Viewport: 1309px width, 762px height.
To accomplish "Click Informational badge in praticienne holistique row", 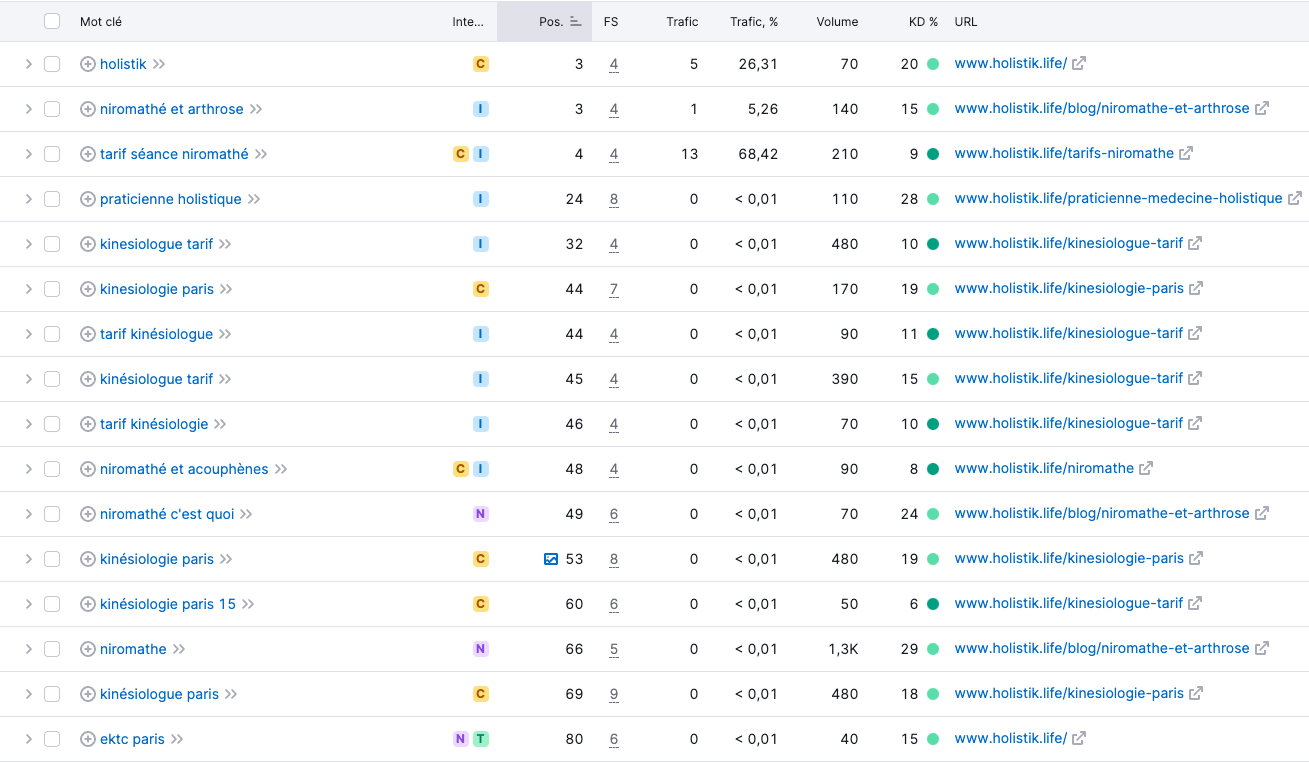I will point(481,199).
